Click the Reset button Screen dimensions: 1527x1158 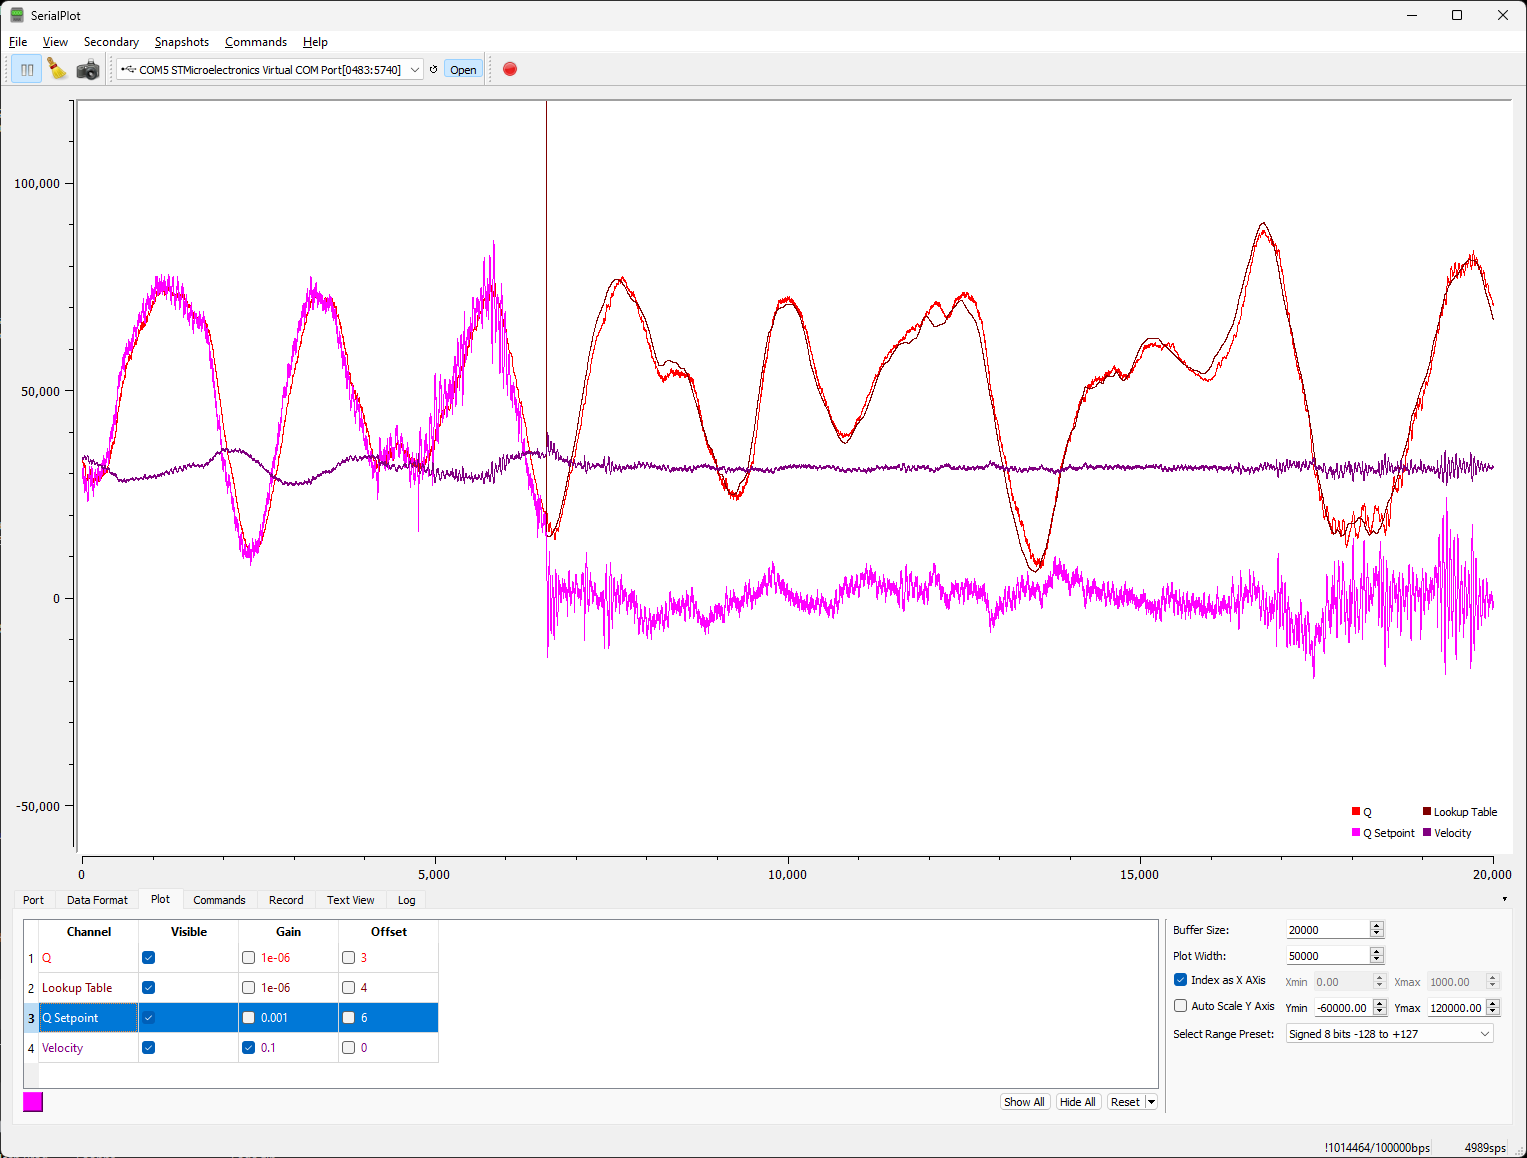point(1126,1101)
